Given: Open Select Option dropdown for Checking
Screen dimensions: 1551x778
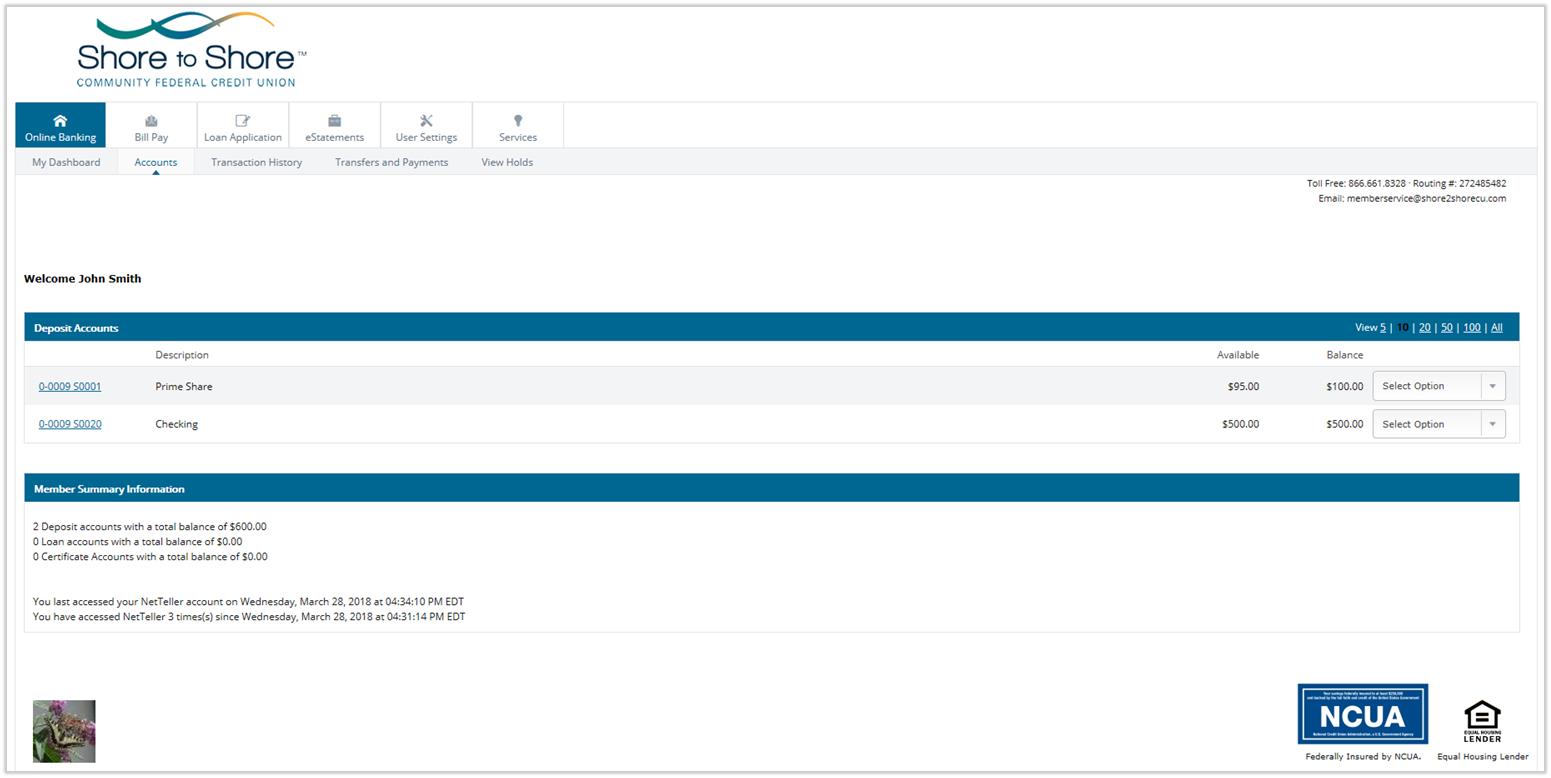Looking at the screenshot, I should 1438,424.
